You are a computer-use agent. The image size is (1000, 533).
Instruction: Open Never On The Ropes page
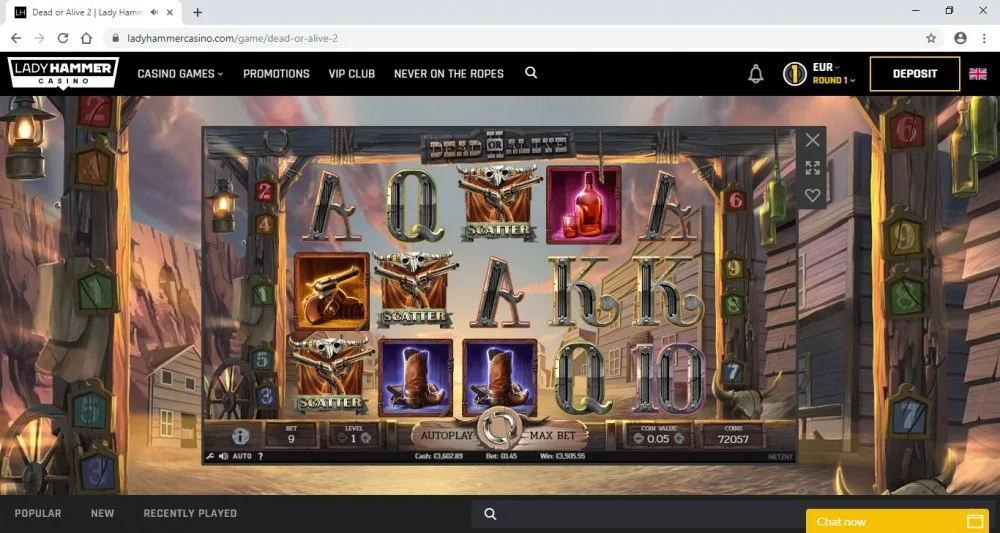[449, 74]
